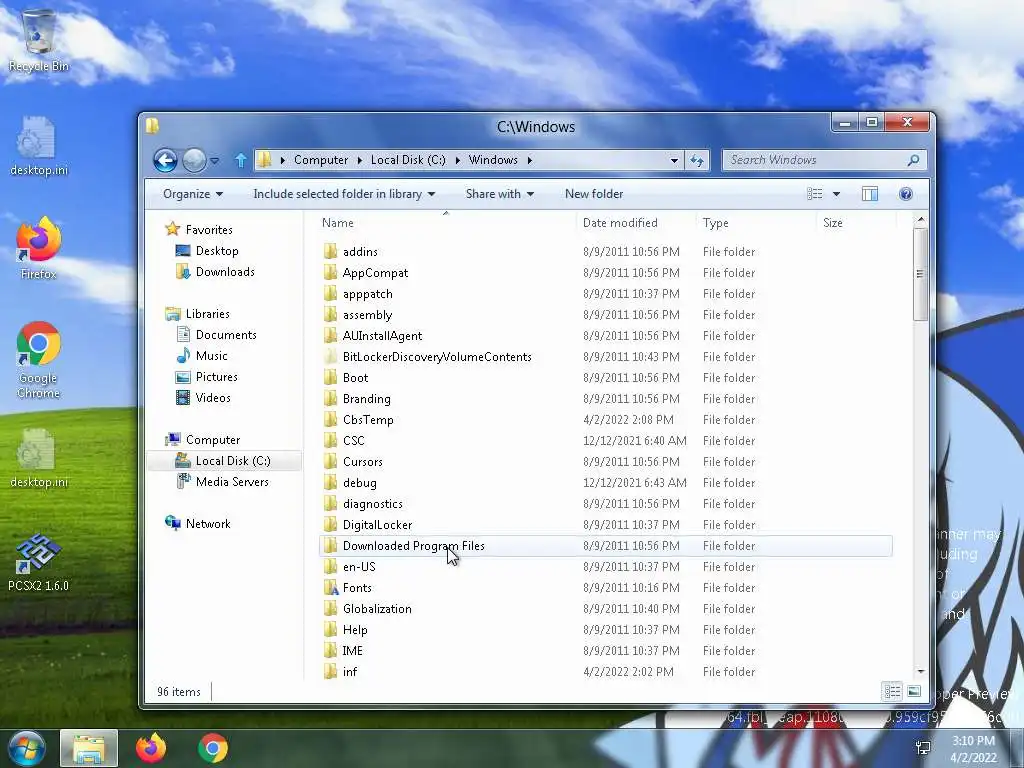
Task: Sort by Date modified column header
Action: 635,223
